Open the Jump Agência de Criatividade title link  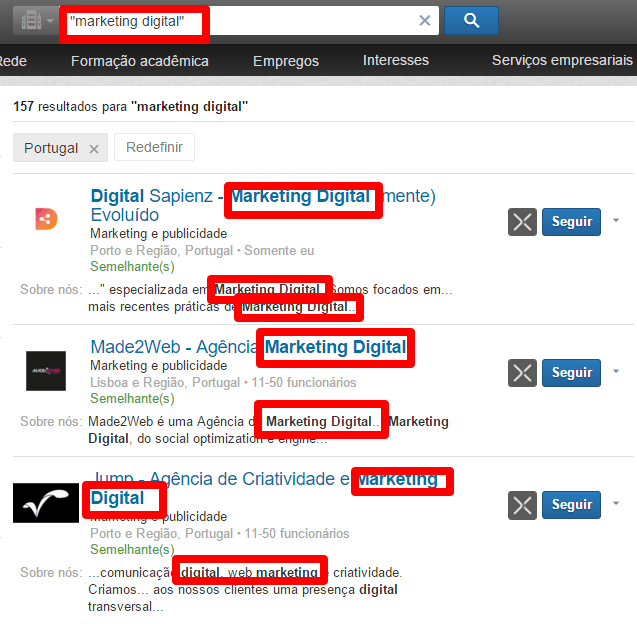point(264,488)
